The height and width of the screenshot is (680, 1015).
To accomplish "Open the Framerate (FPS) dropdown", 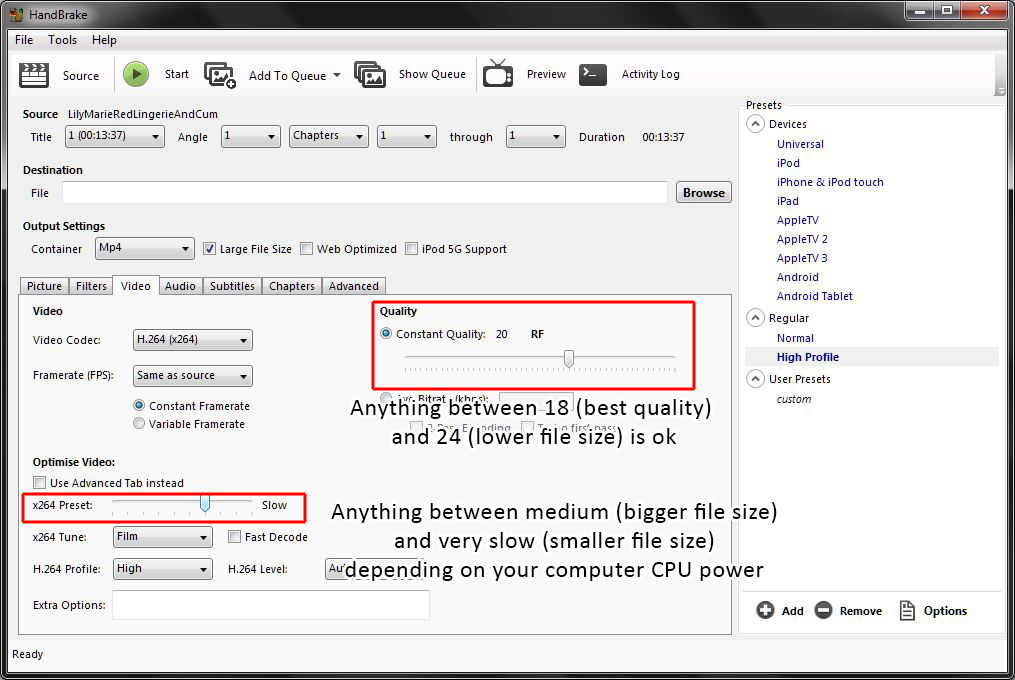I will (192, 376).
